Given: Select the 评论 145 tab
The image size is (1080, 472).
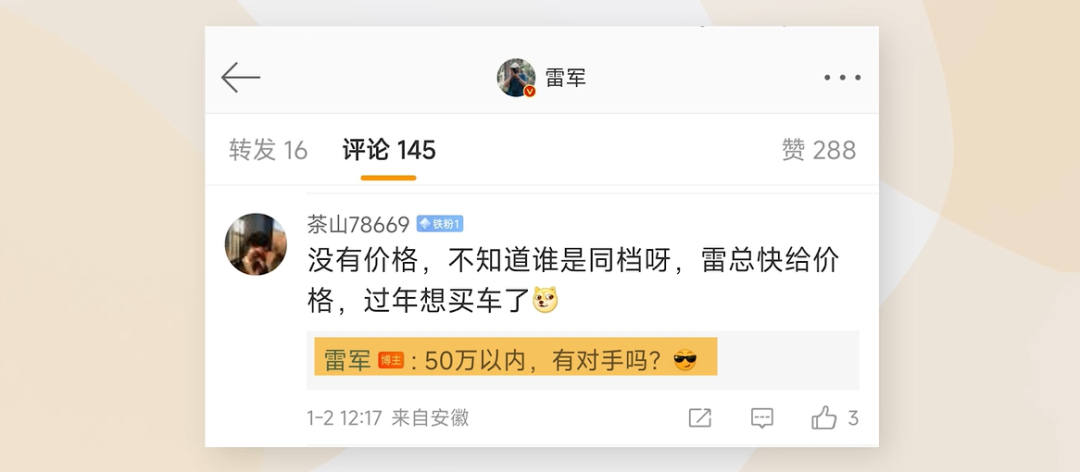Looking at the screenshot, I should [x=389, y=150].
